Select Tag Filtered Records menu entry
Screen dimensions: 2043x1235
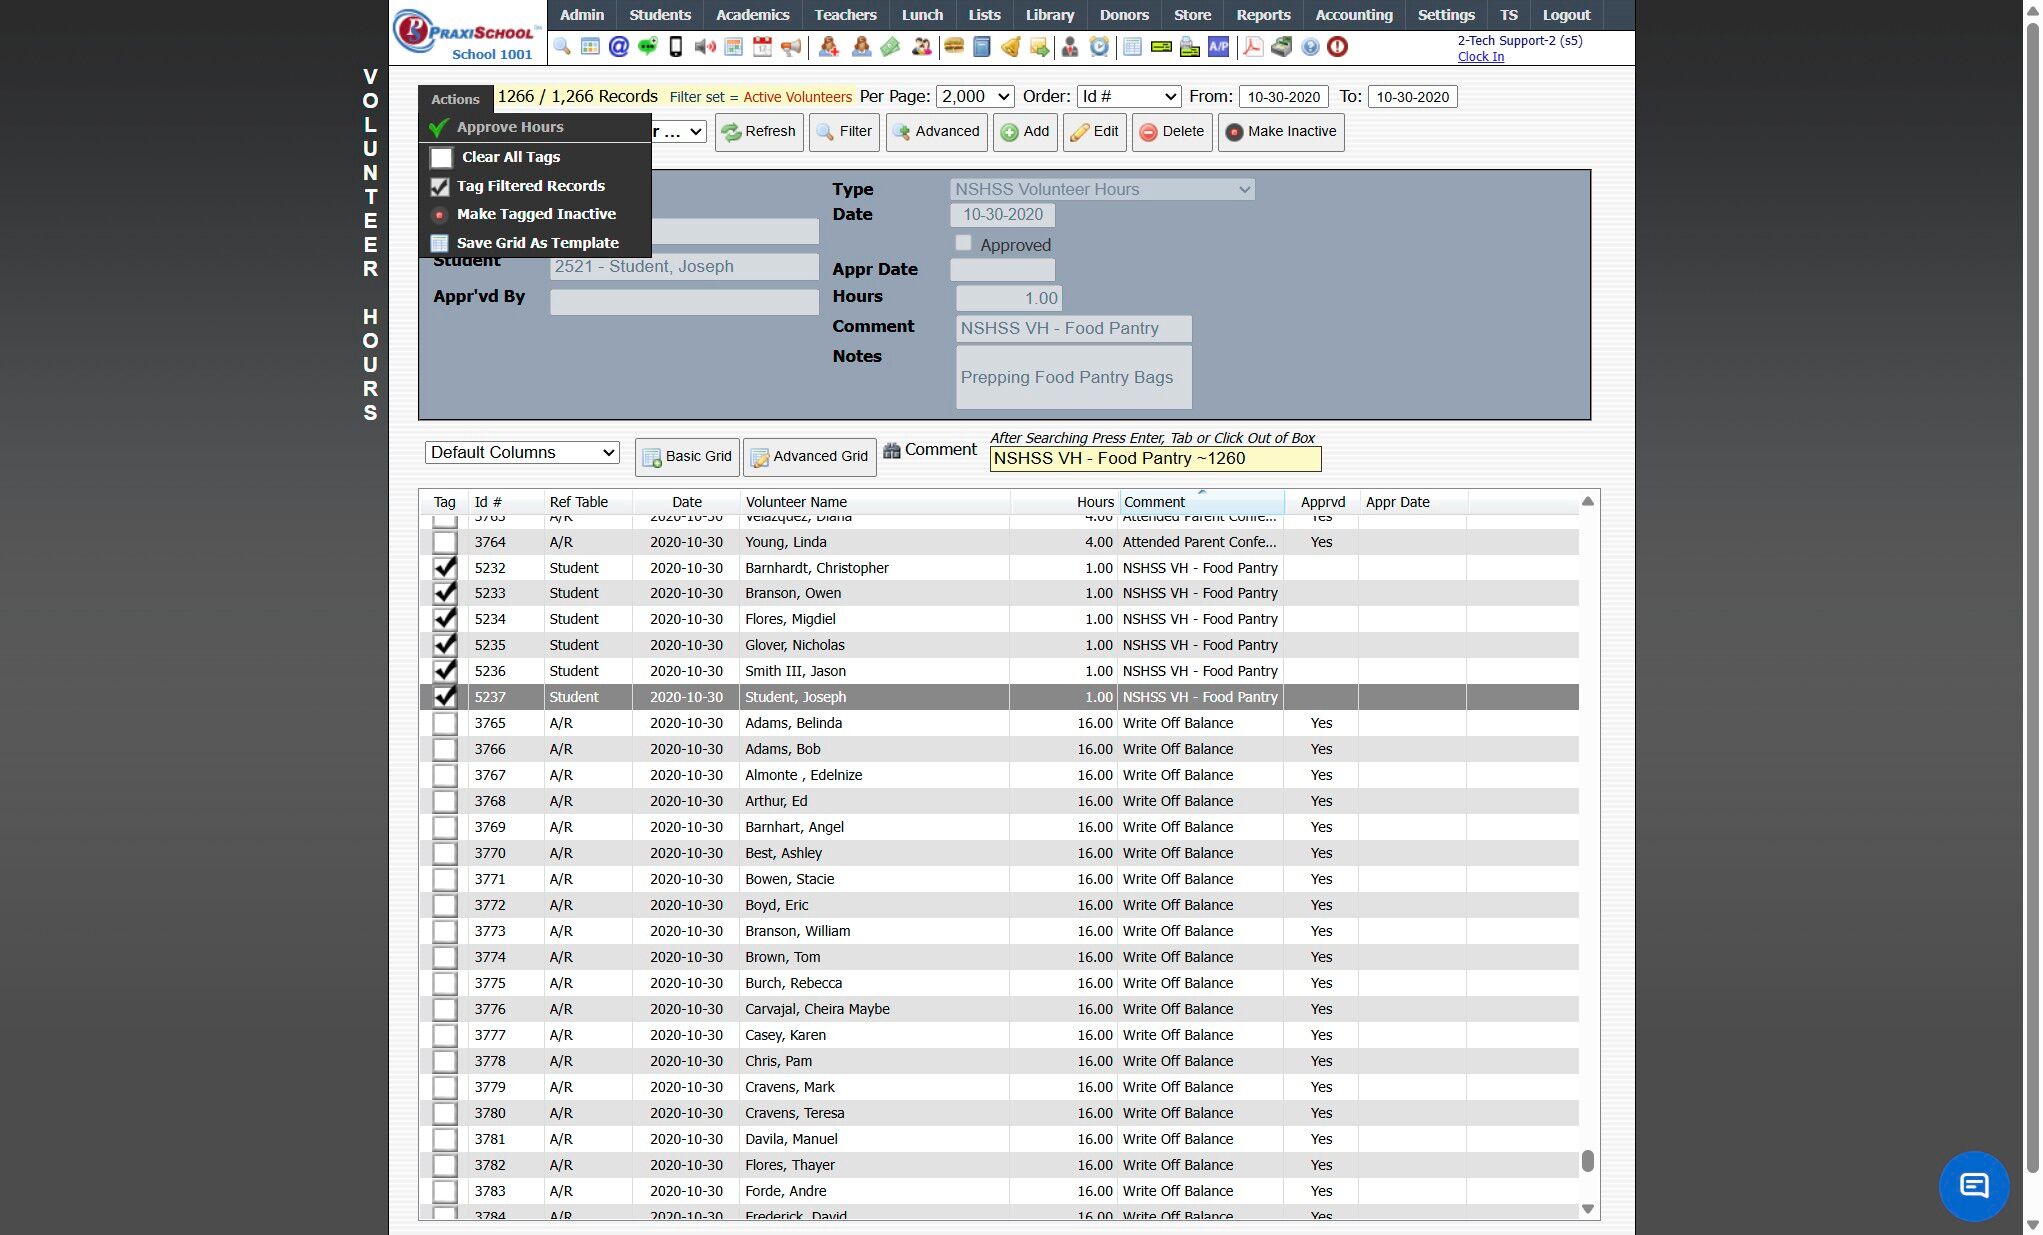pos(530,186)
